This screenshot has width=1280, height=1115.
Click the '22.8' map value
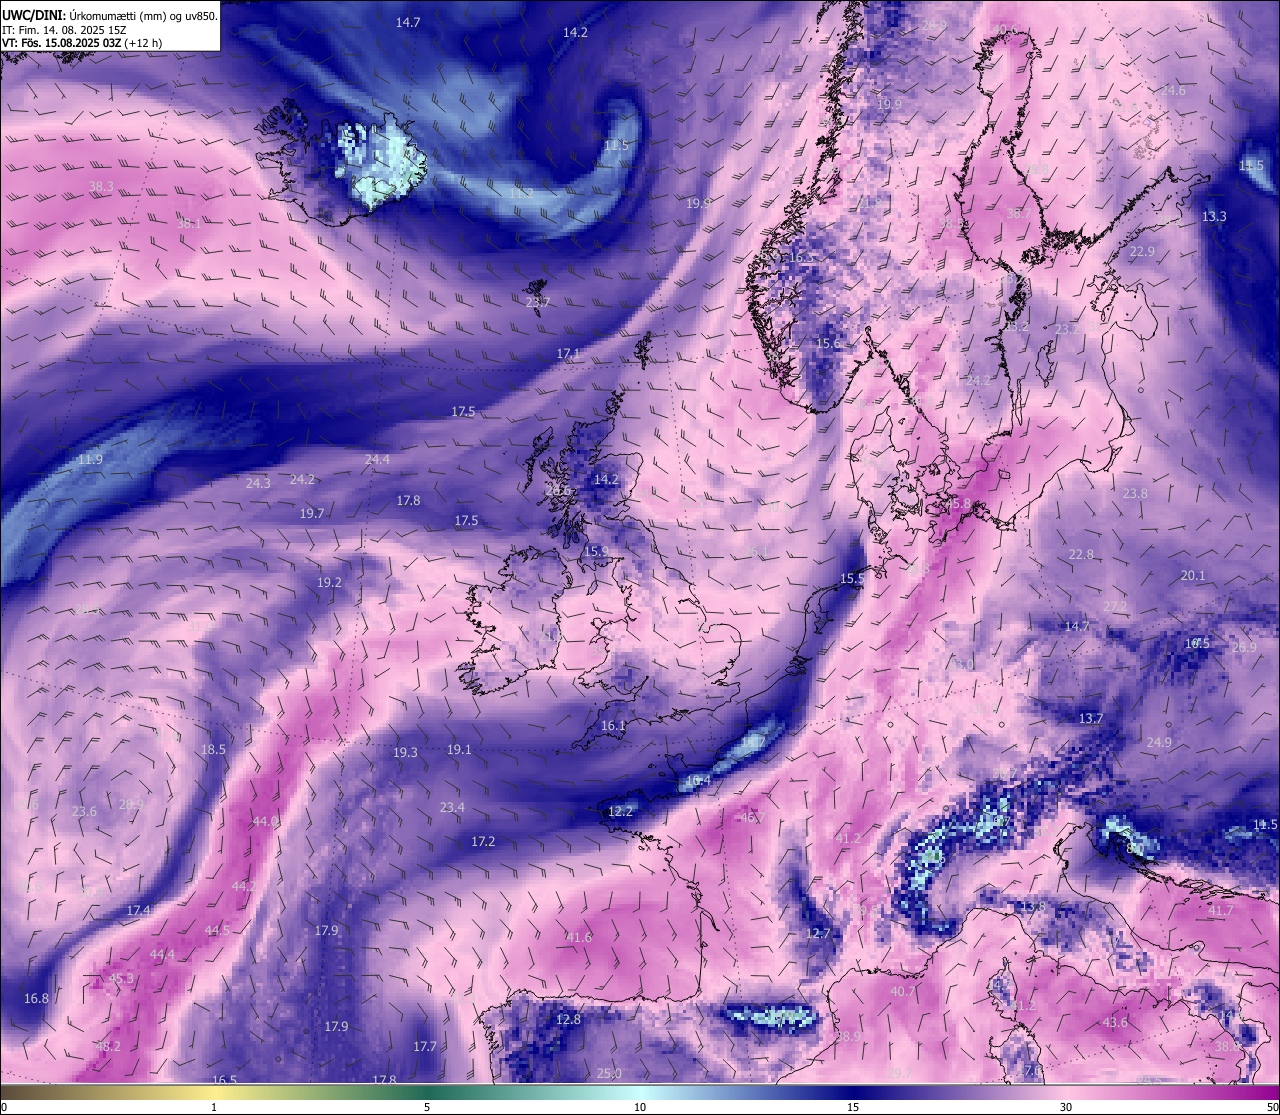pyautogui.click(x=1081, y=554)
